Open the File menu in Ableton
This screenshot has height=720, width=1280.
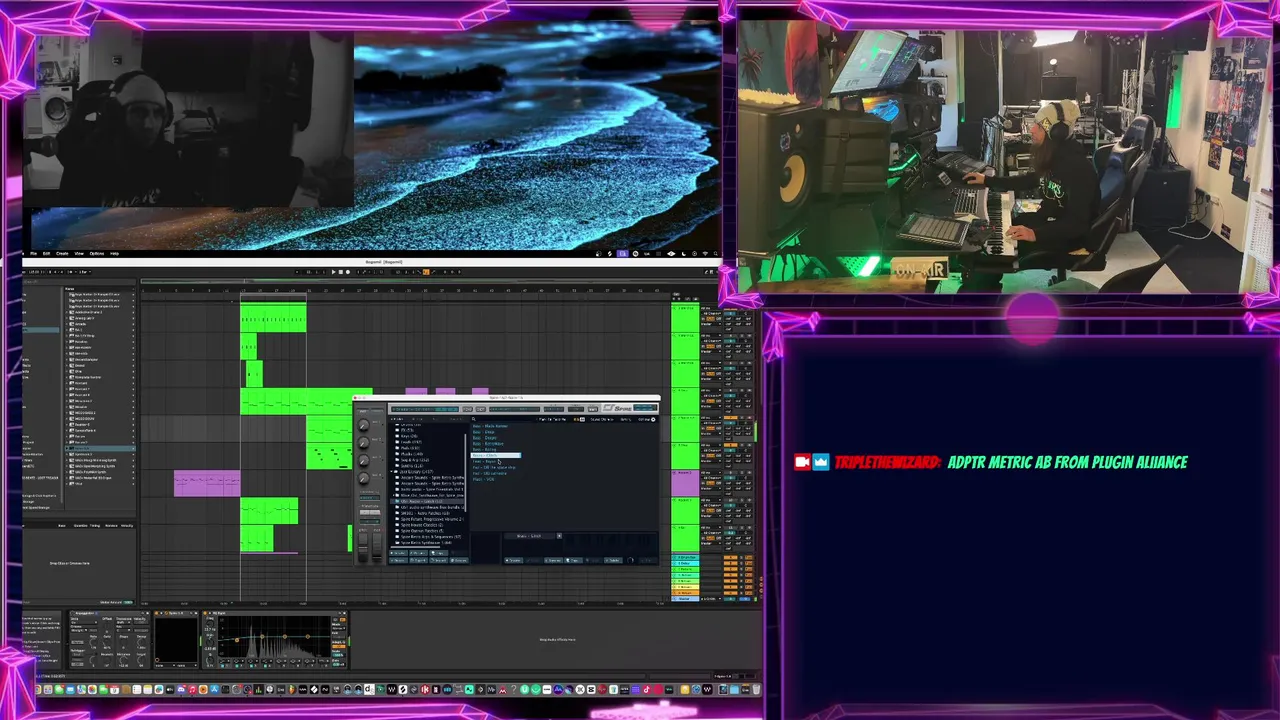[x=33, y=253]
